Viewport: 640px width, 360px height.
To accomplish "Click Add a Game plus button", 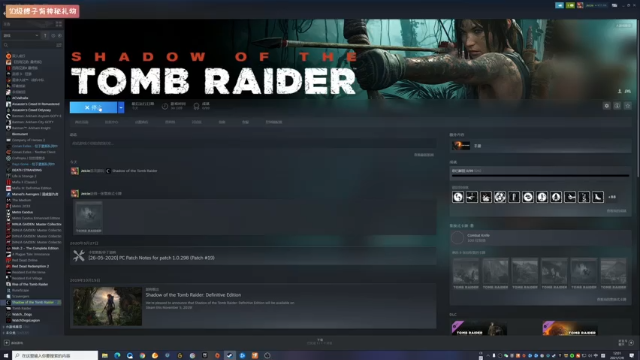I will [x=7, y=343].
